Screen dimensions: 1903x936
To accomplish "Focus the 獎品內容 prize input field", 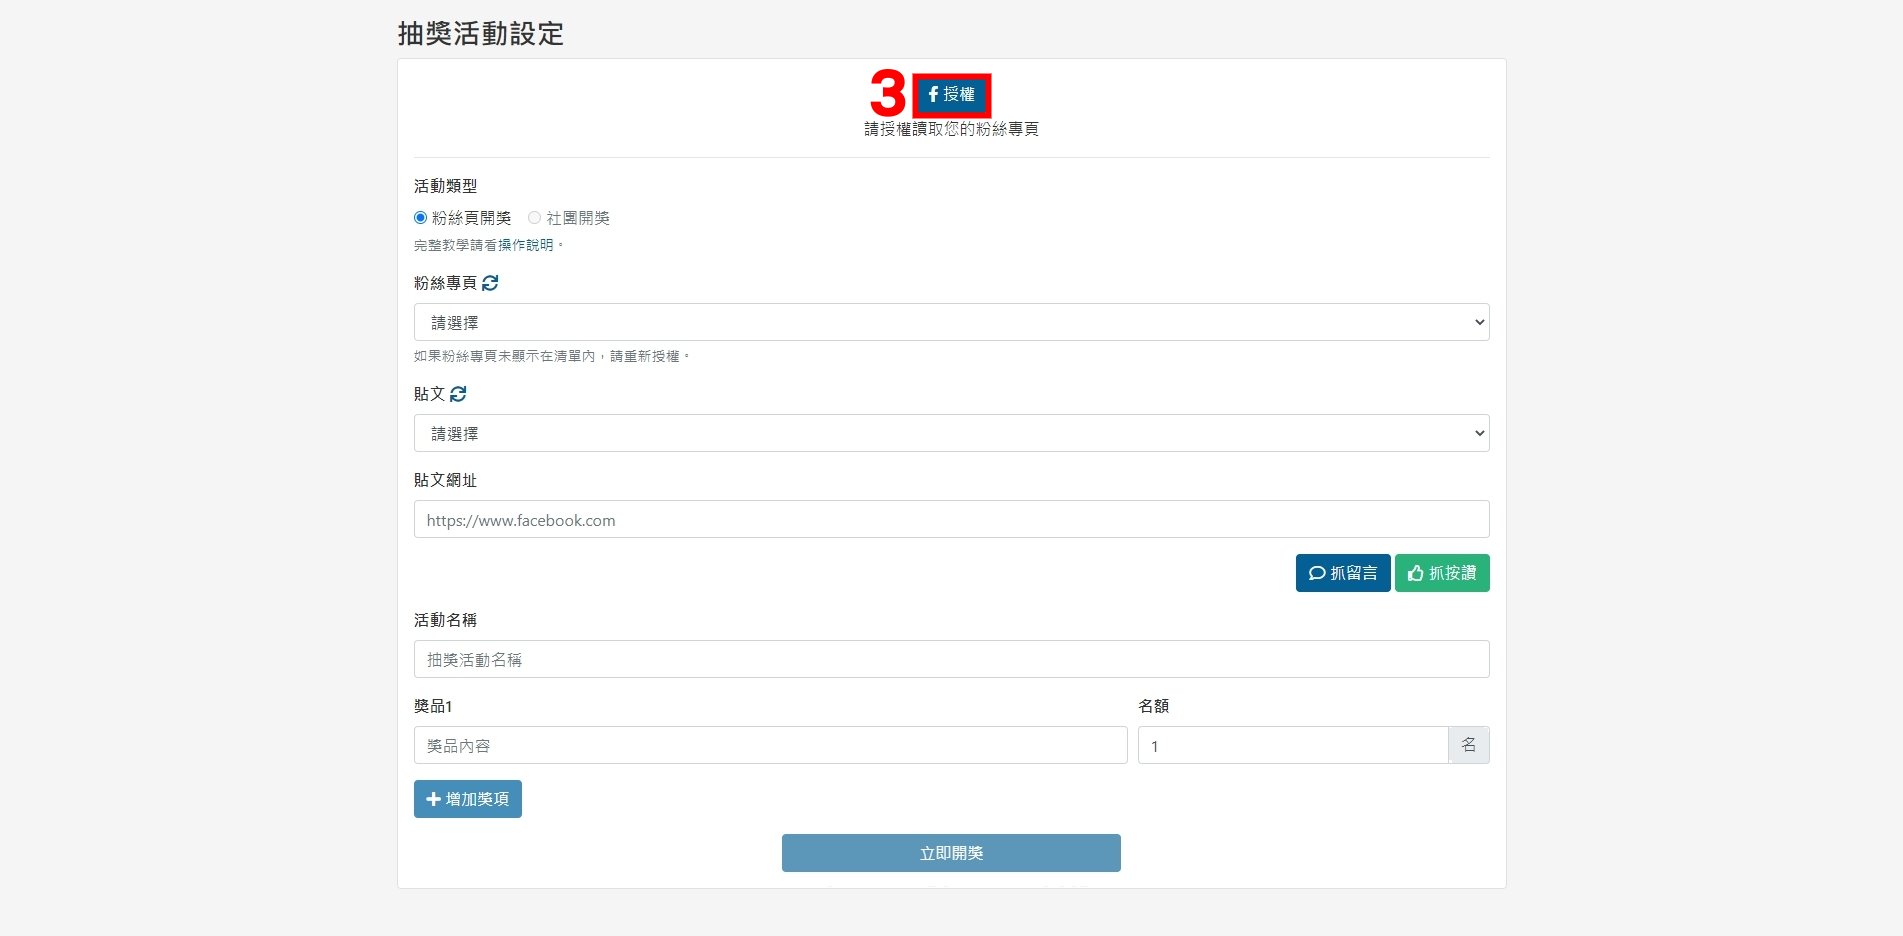I will point(770,745).
